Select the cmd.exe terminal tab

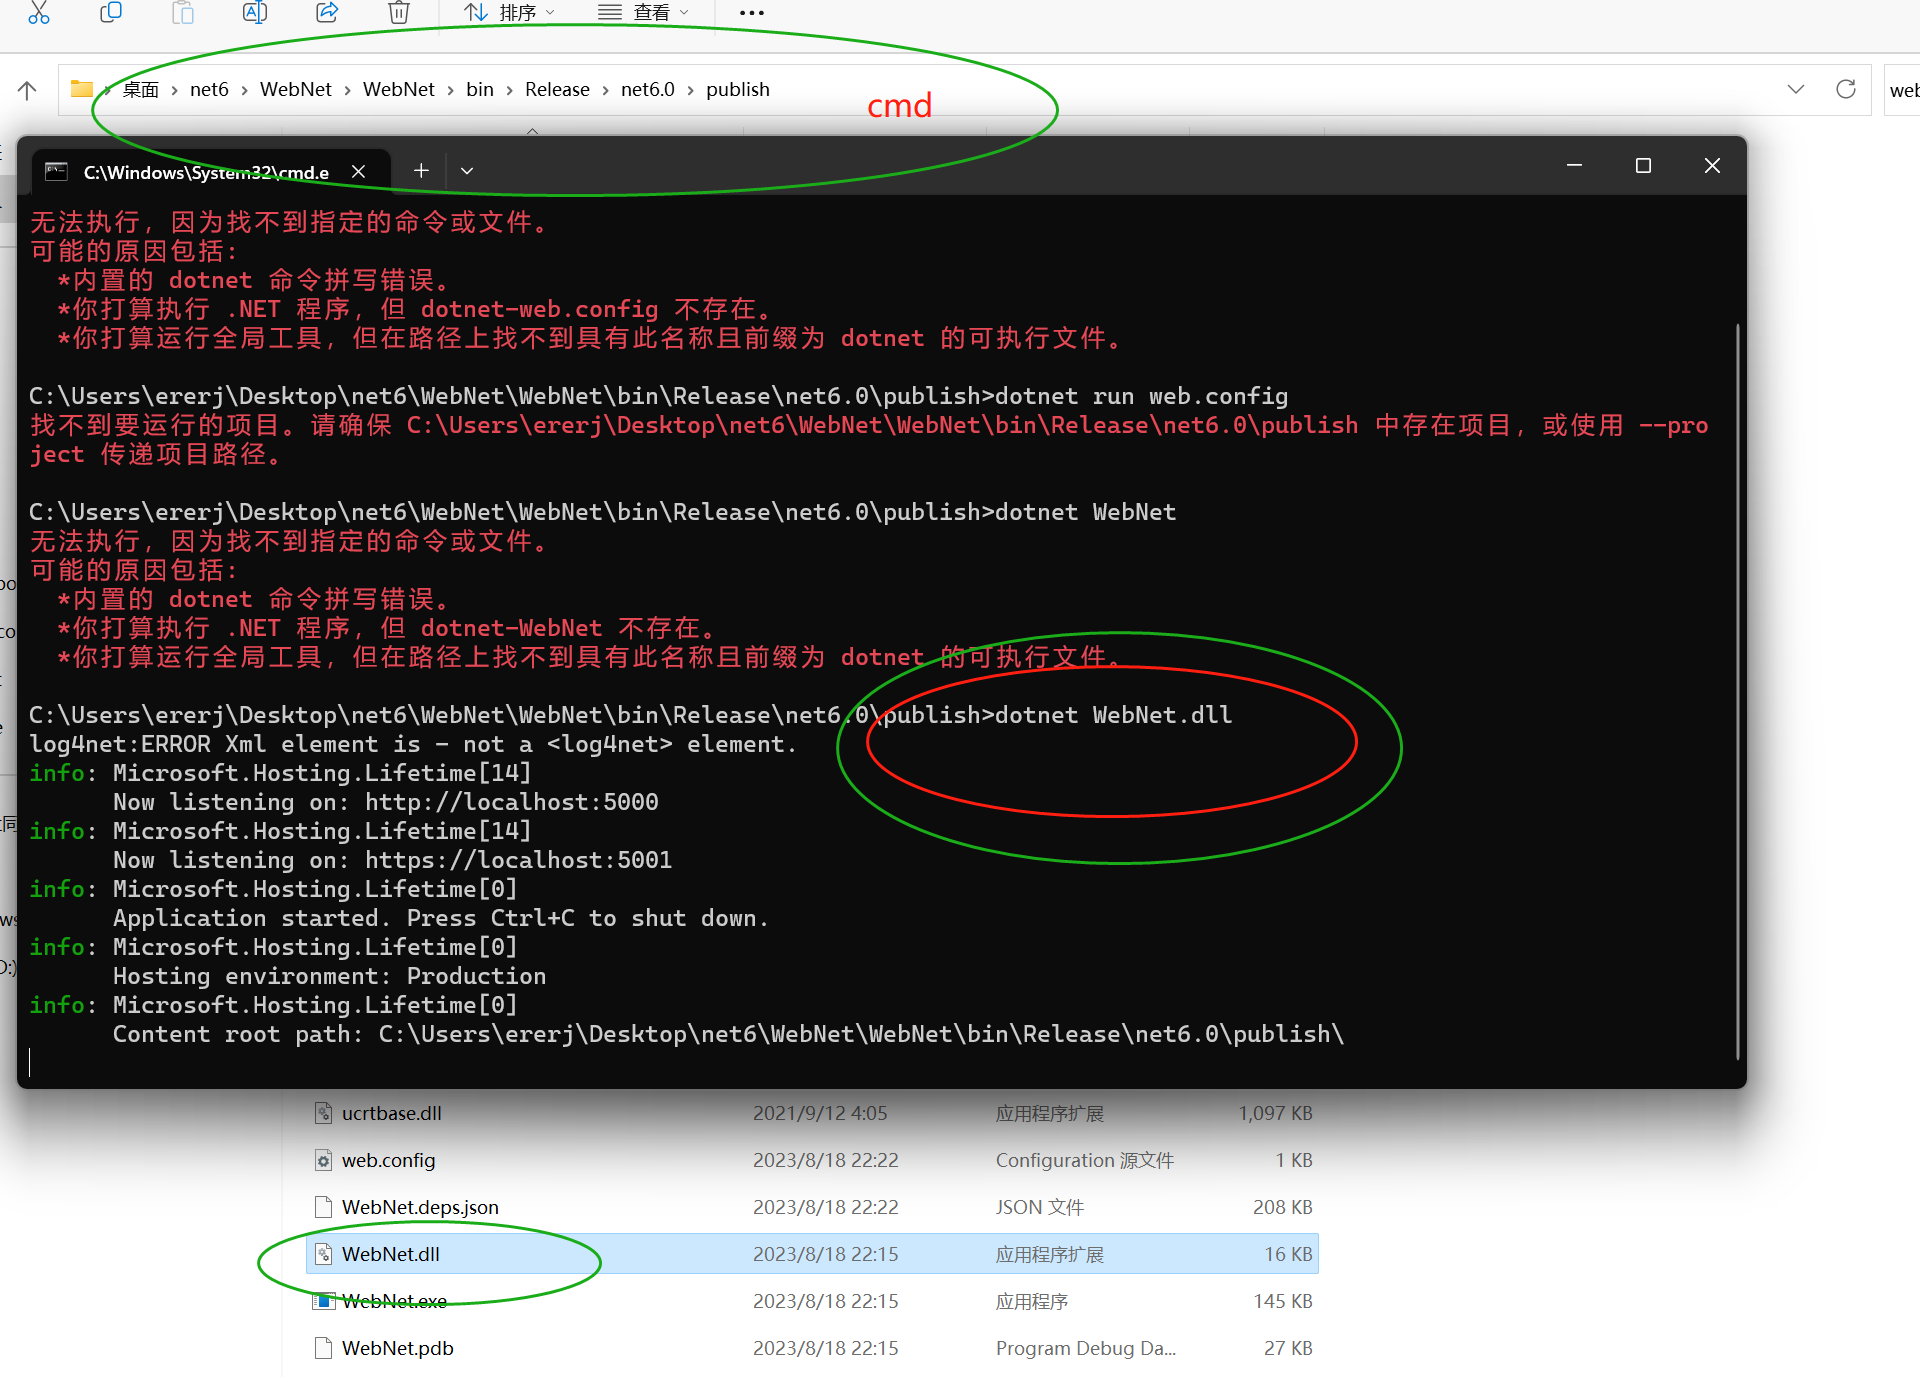point(200,172)
